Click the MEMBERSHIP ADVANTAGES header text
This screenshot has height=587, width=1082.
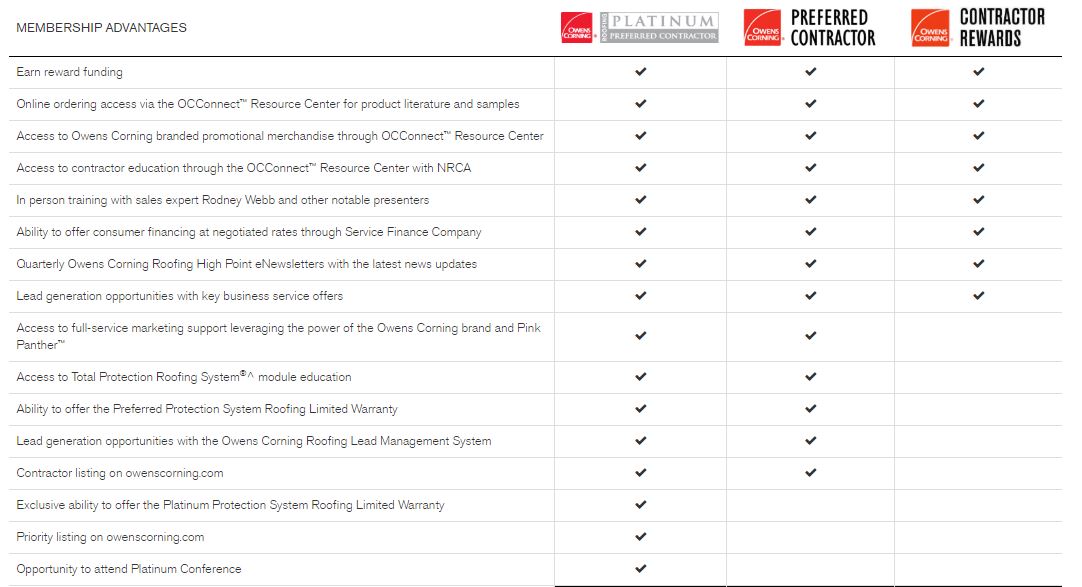point(101,28)
